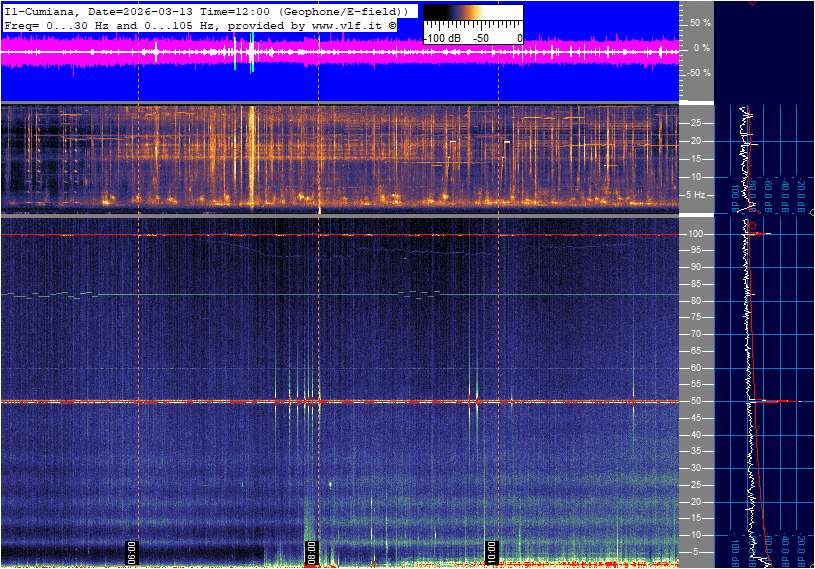Click the 0 % amplitude axis label

click(702, 48)
